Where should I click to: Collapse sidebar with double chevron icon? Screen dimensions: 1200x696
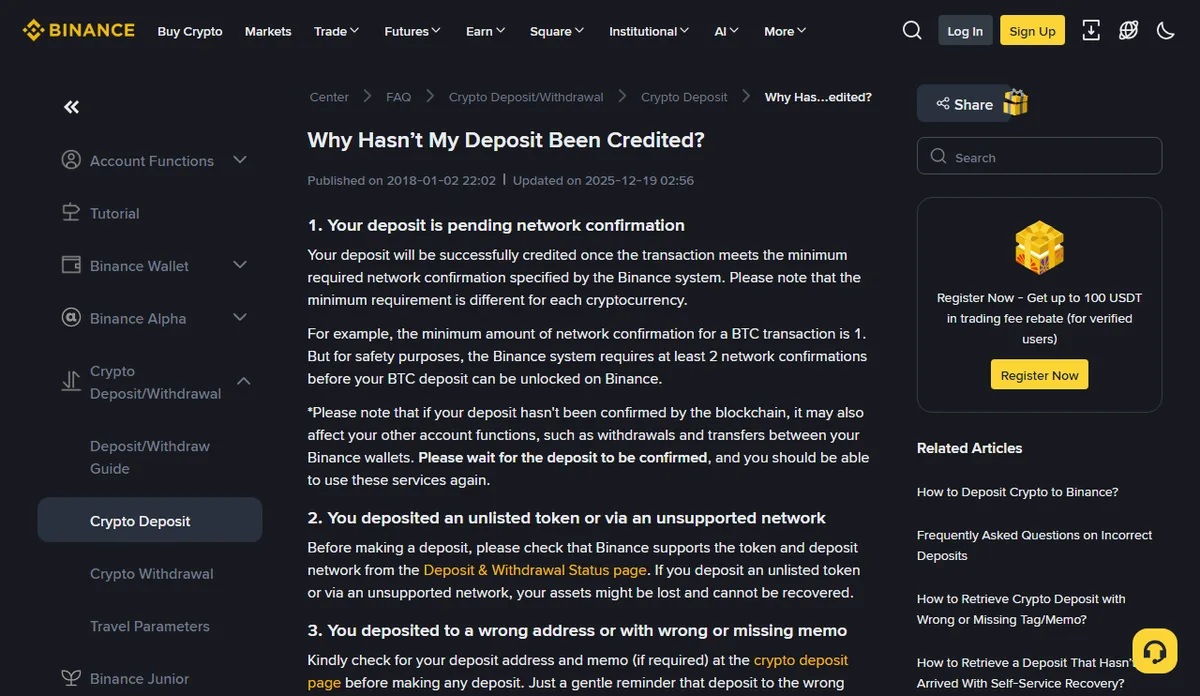(x=71, y=107)
